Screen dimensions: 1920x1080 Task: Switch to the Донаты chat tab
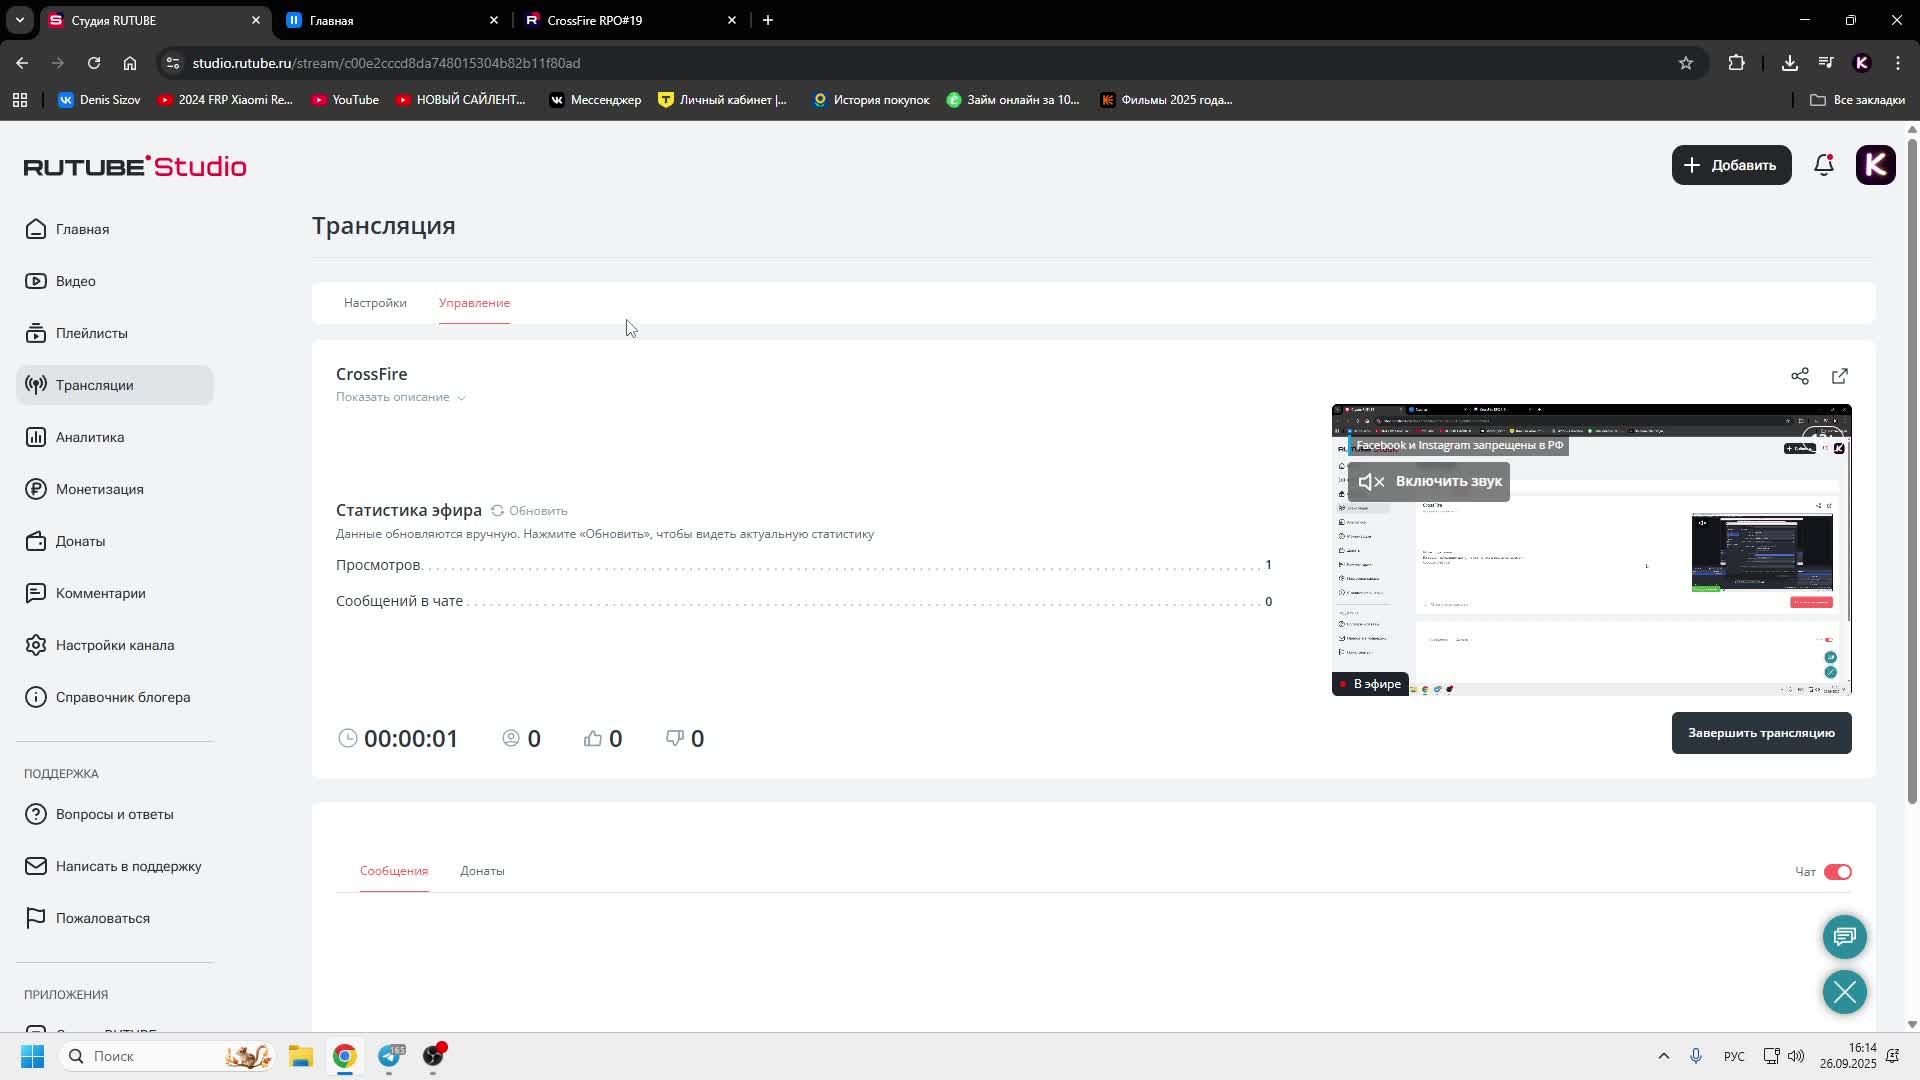[482, 871]
